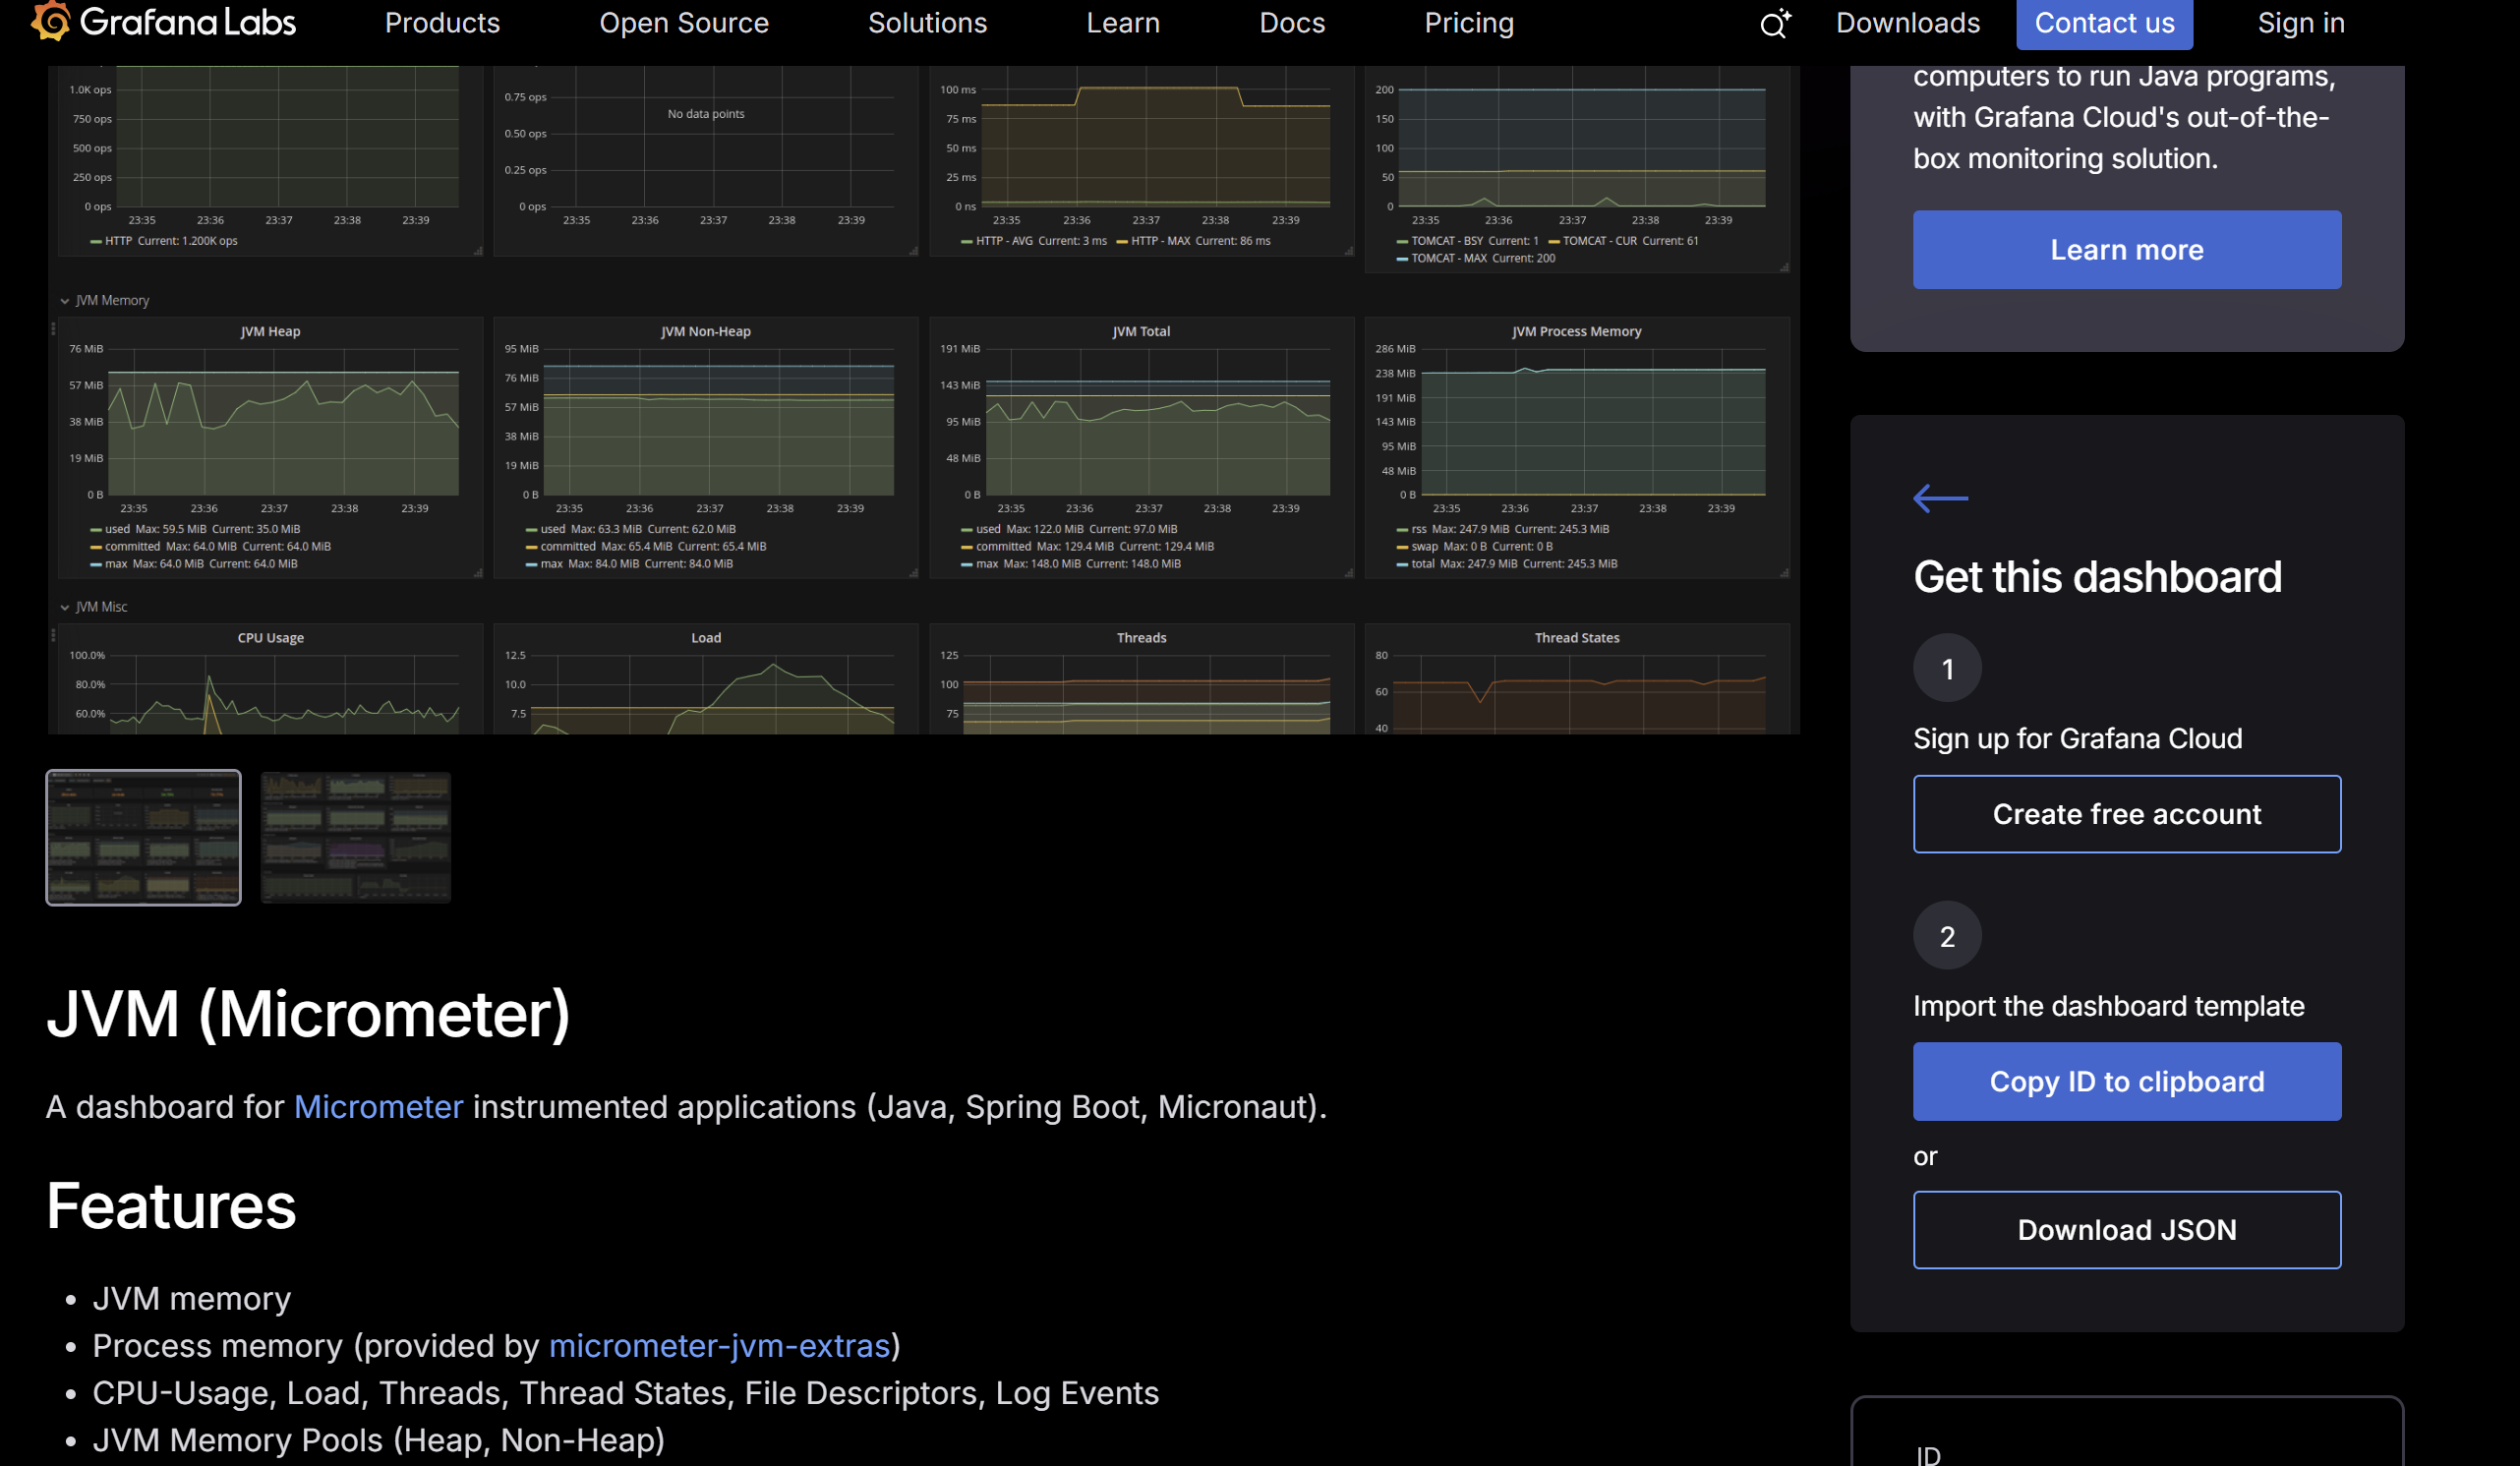Go to the Pricing page
The image size is (2520, 1466).
point(1468,23)
